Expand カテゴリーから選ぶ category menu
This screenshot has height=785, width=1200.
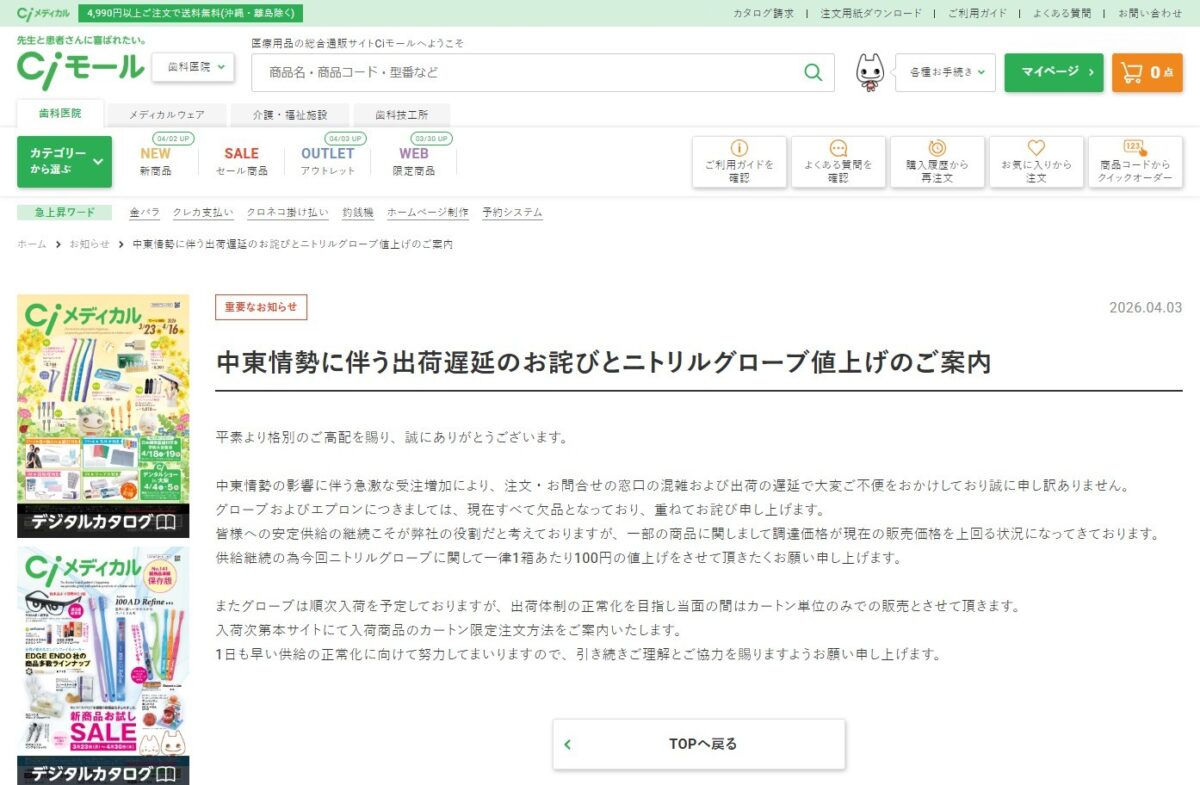coord(64,162)
